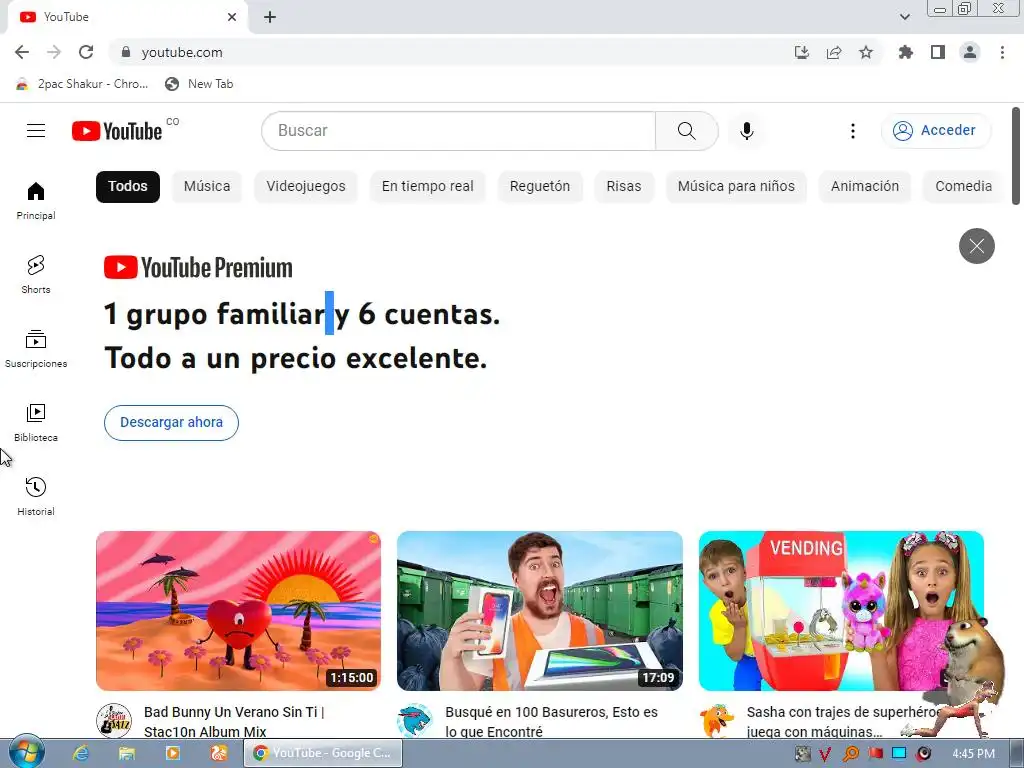Open the Chrome three-dot menu
The width and height of the screenshot is (1024, 768).
pos(1002,52)
